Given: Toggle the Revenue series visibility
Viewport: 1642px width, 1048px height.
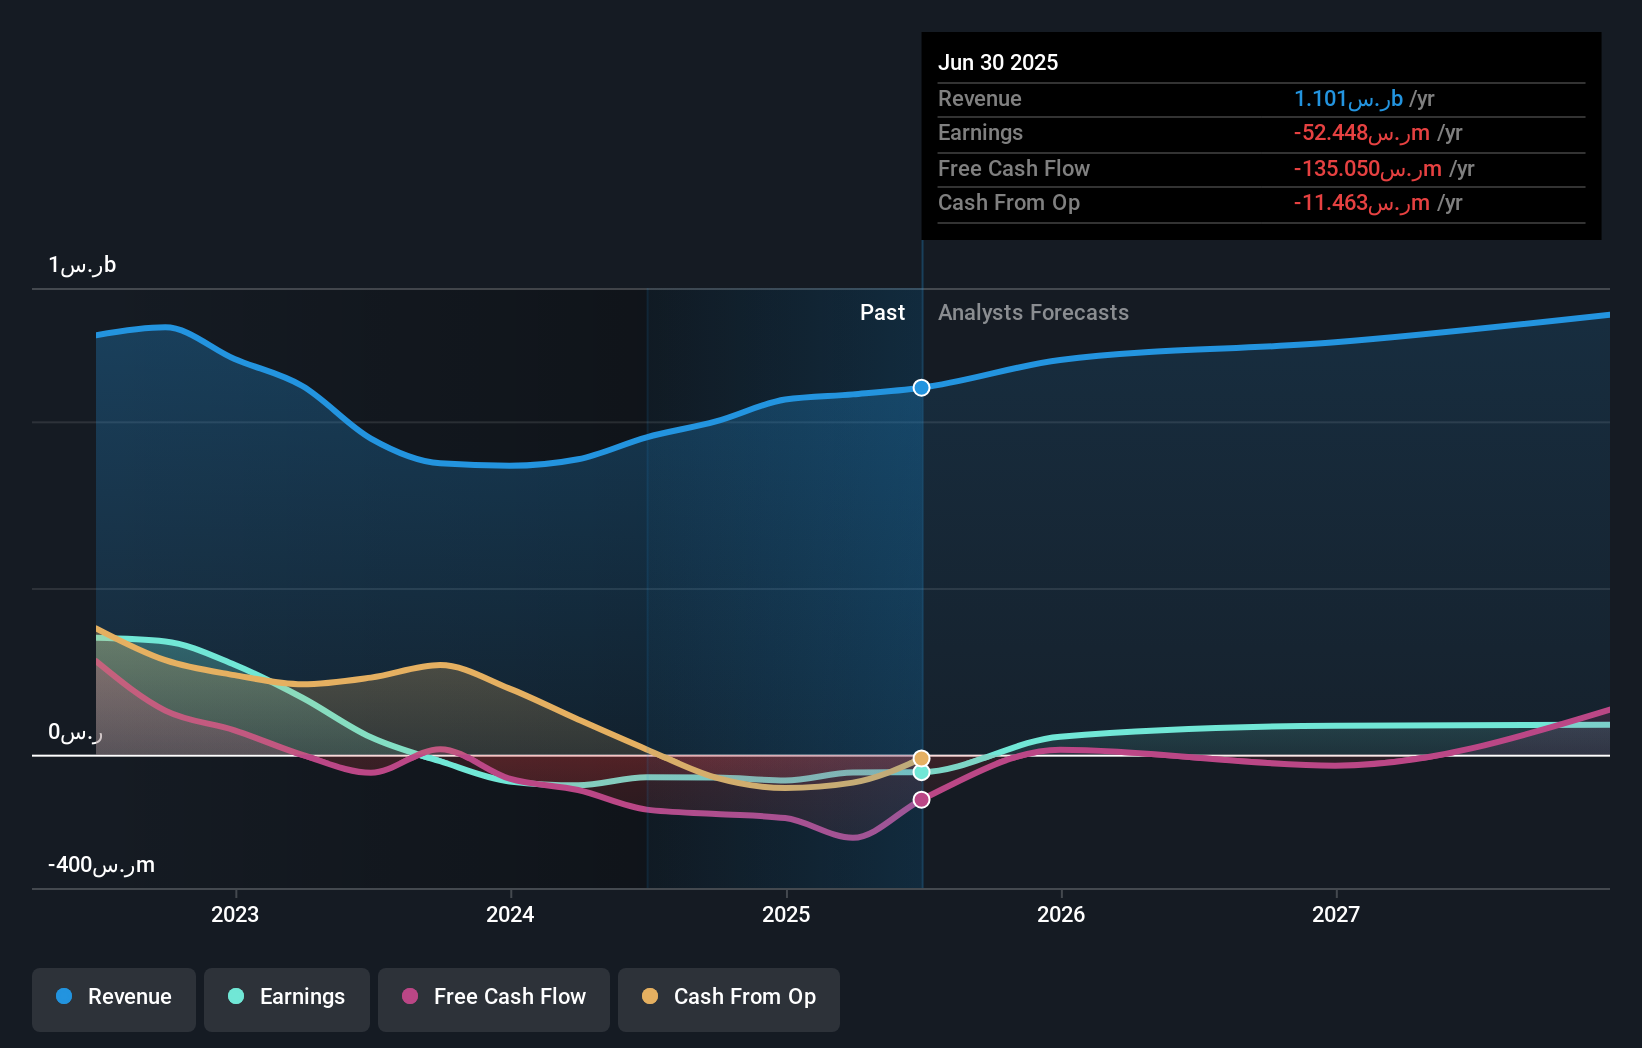Looking at the screenshot, I should 113,997.
